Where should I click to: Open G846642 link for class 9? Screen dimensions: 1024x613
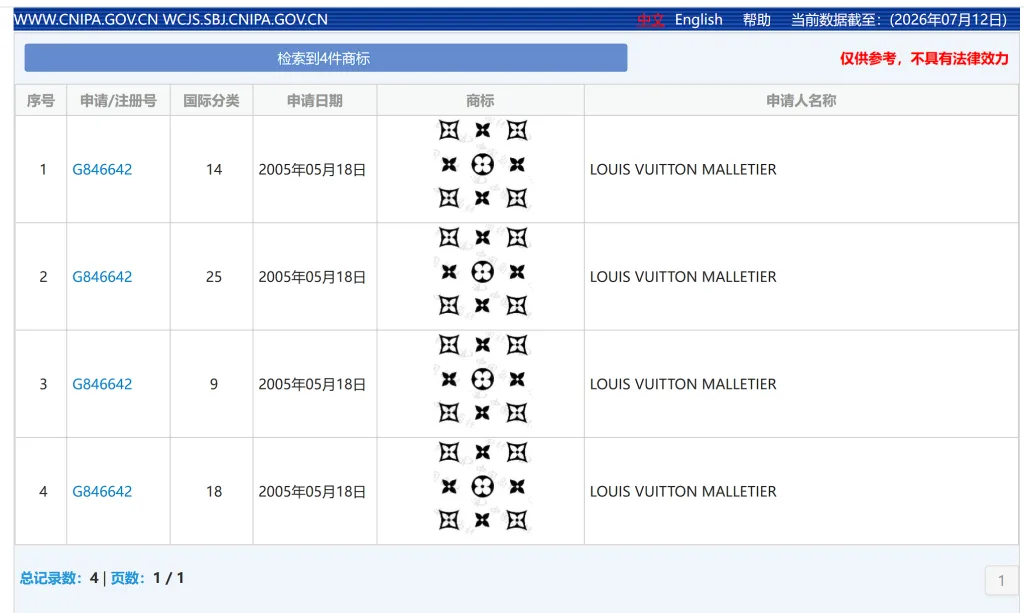102,384
